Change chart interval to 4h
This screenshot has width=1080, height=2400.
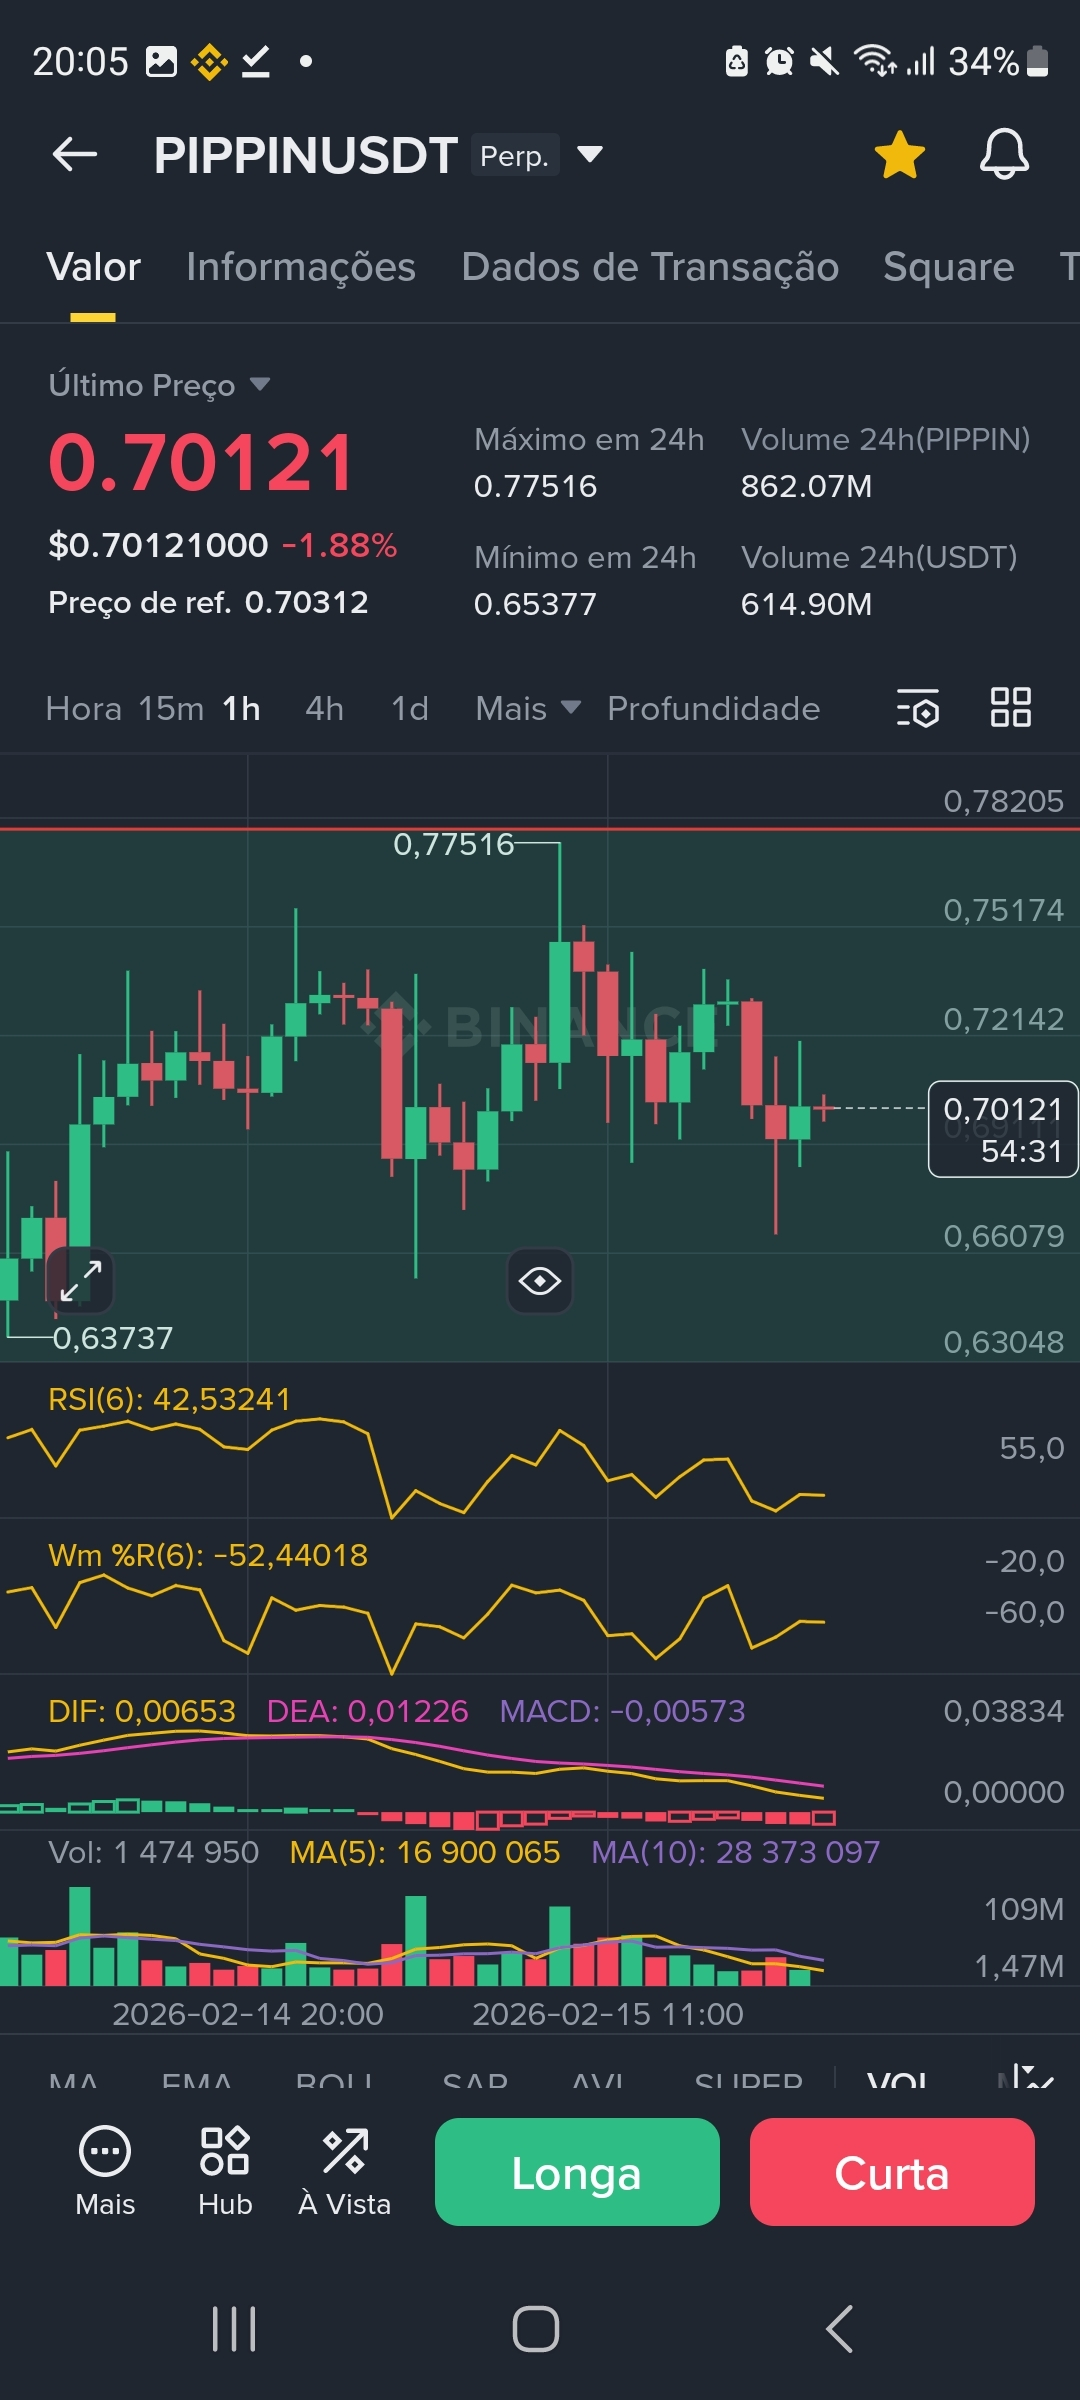tap(324, 709)
